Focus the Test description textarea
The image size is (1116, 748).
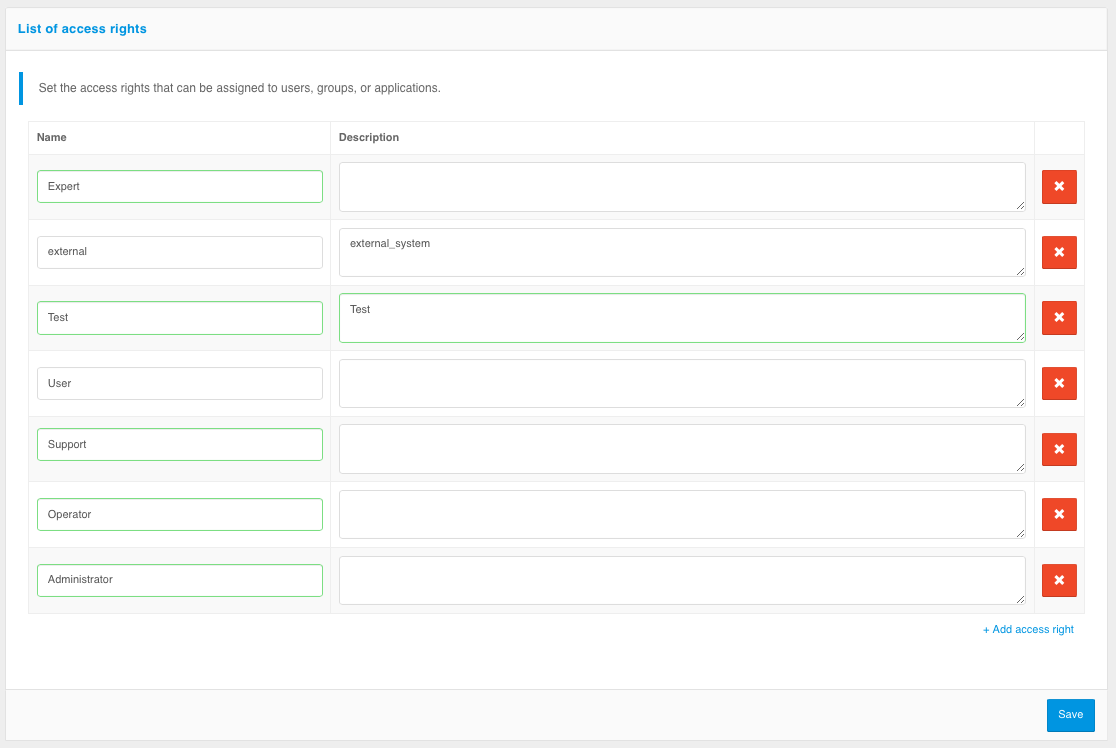(x=682, y=317)
